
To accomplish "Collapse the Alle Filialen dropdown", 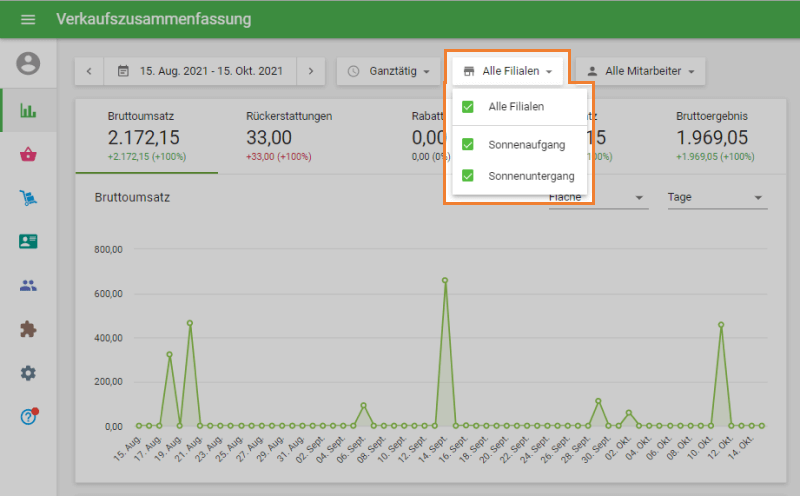I will [508, 71].
